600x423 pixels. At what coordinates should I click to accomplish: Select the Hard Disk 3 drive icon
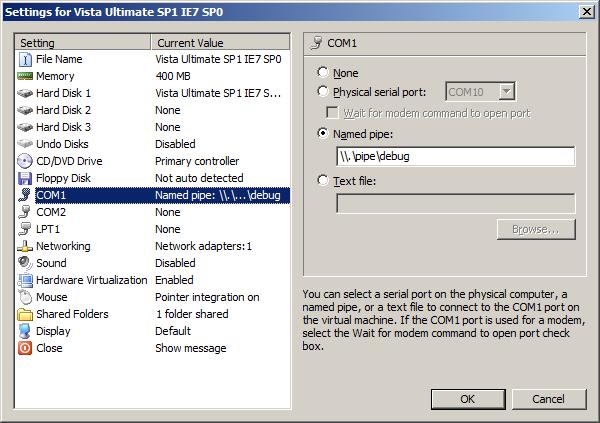click(x=25, y=127)
